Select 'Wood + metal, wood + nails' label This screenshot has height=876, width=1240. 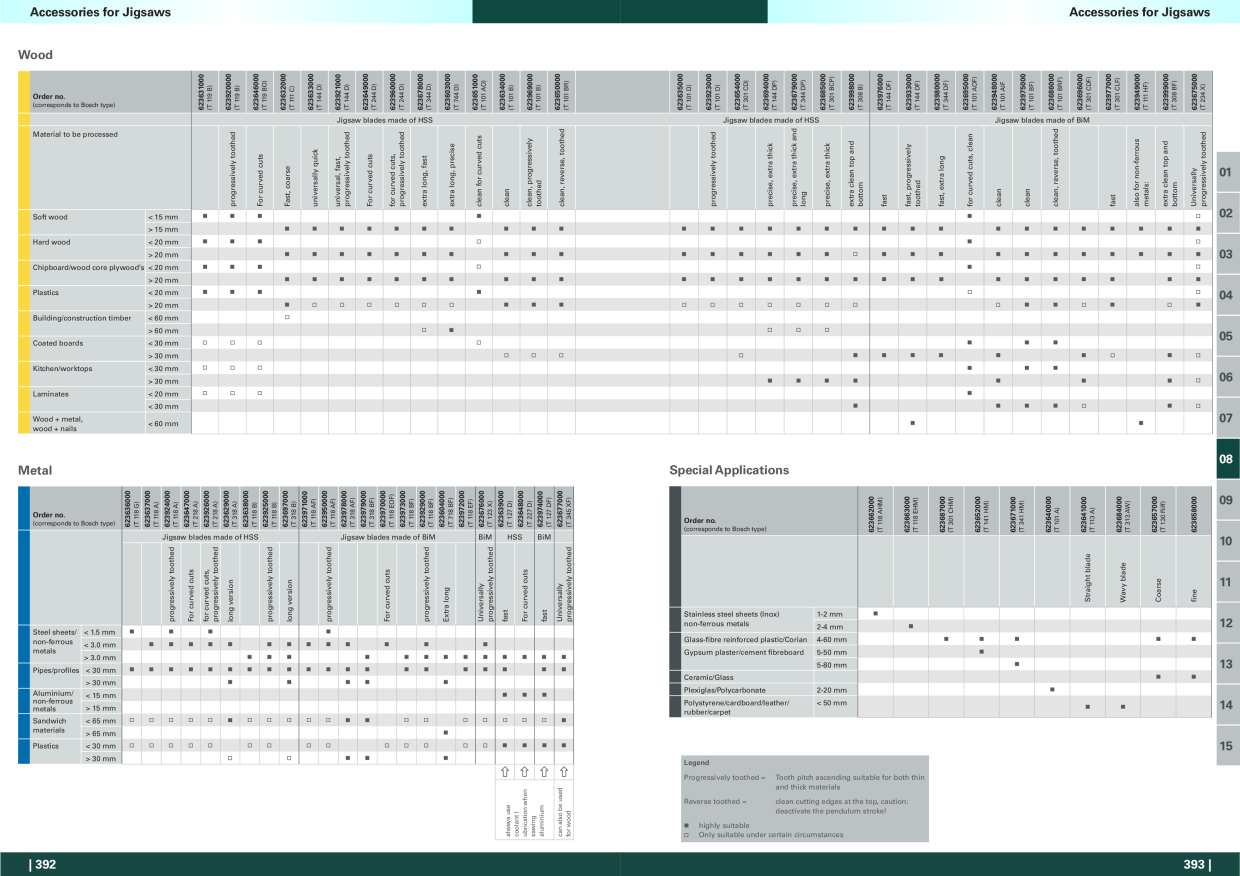coord(58,424)
